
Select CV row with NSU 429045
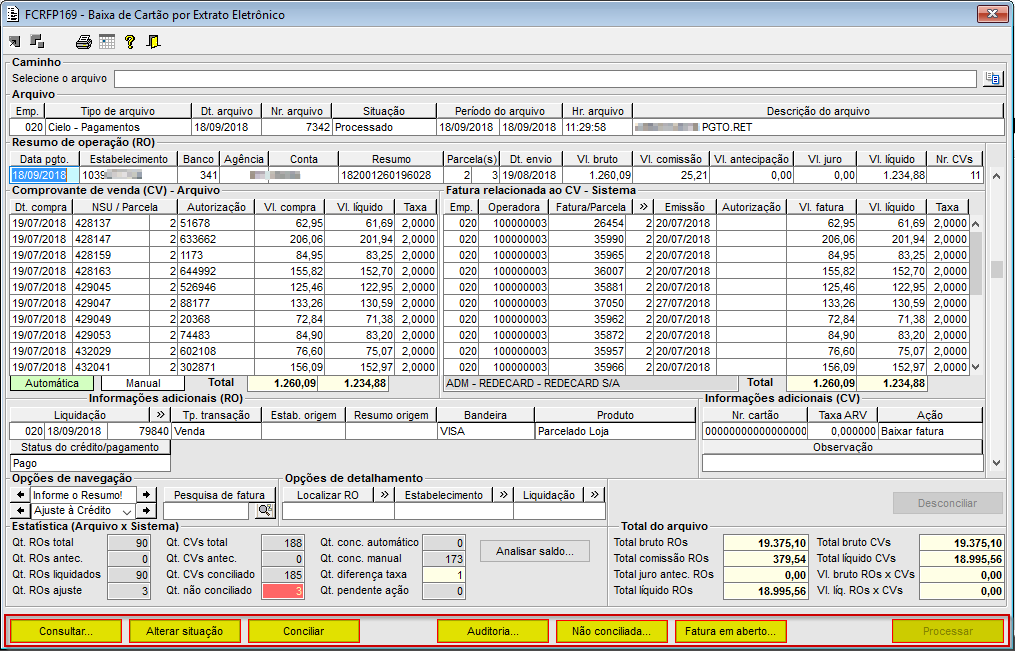[223, 287]
